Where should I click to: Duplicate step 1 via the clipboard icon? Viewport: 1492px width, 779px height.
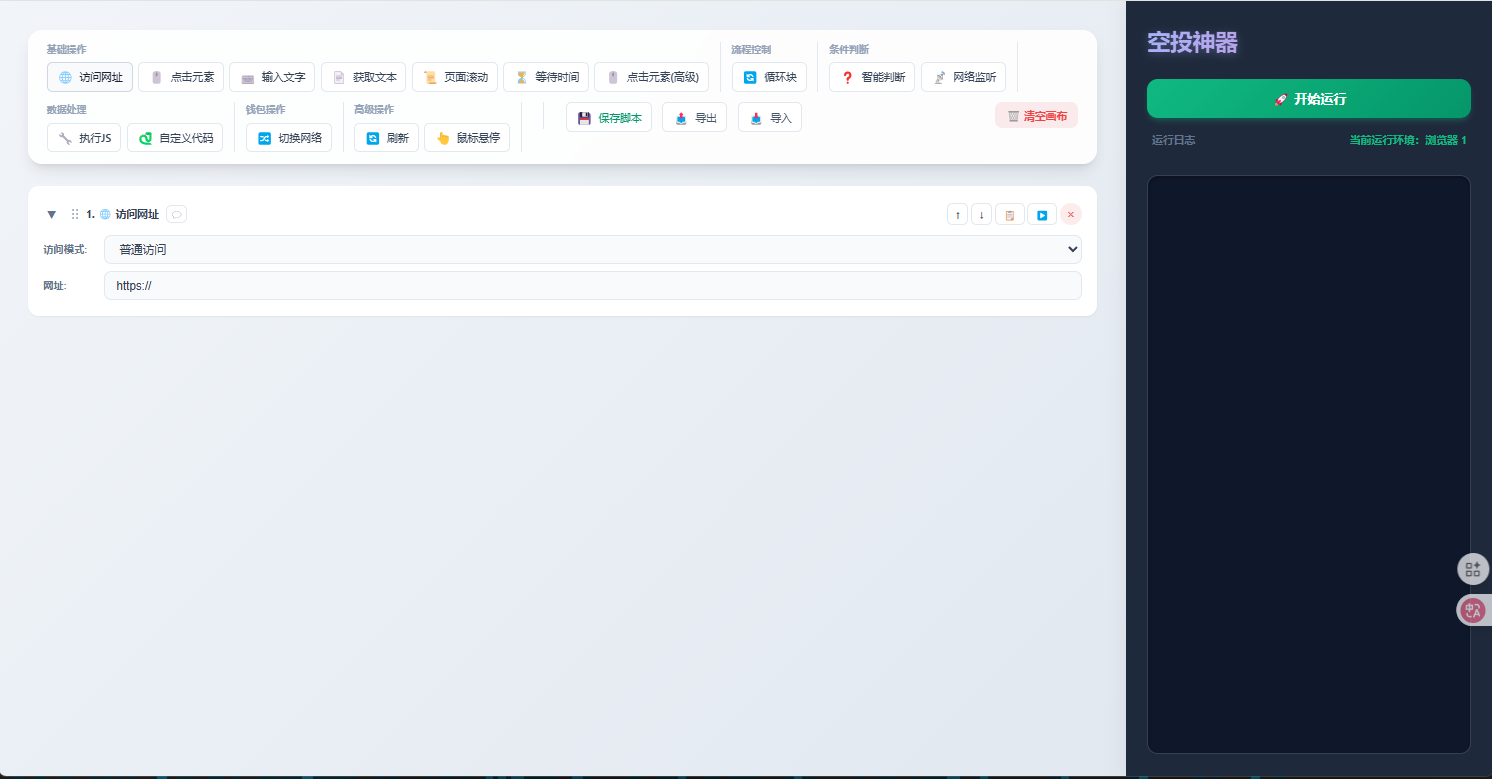(1009, 214)
